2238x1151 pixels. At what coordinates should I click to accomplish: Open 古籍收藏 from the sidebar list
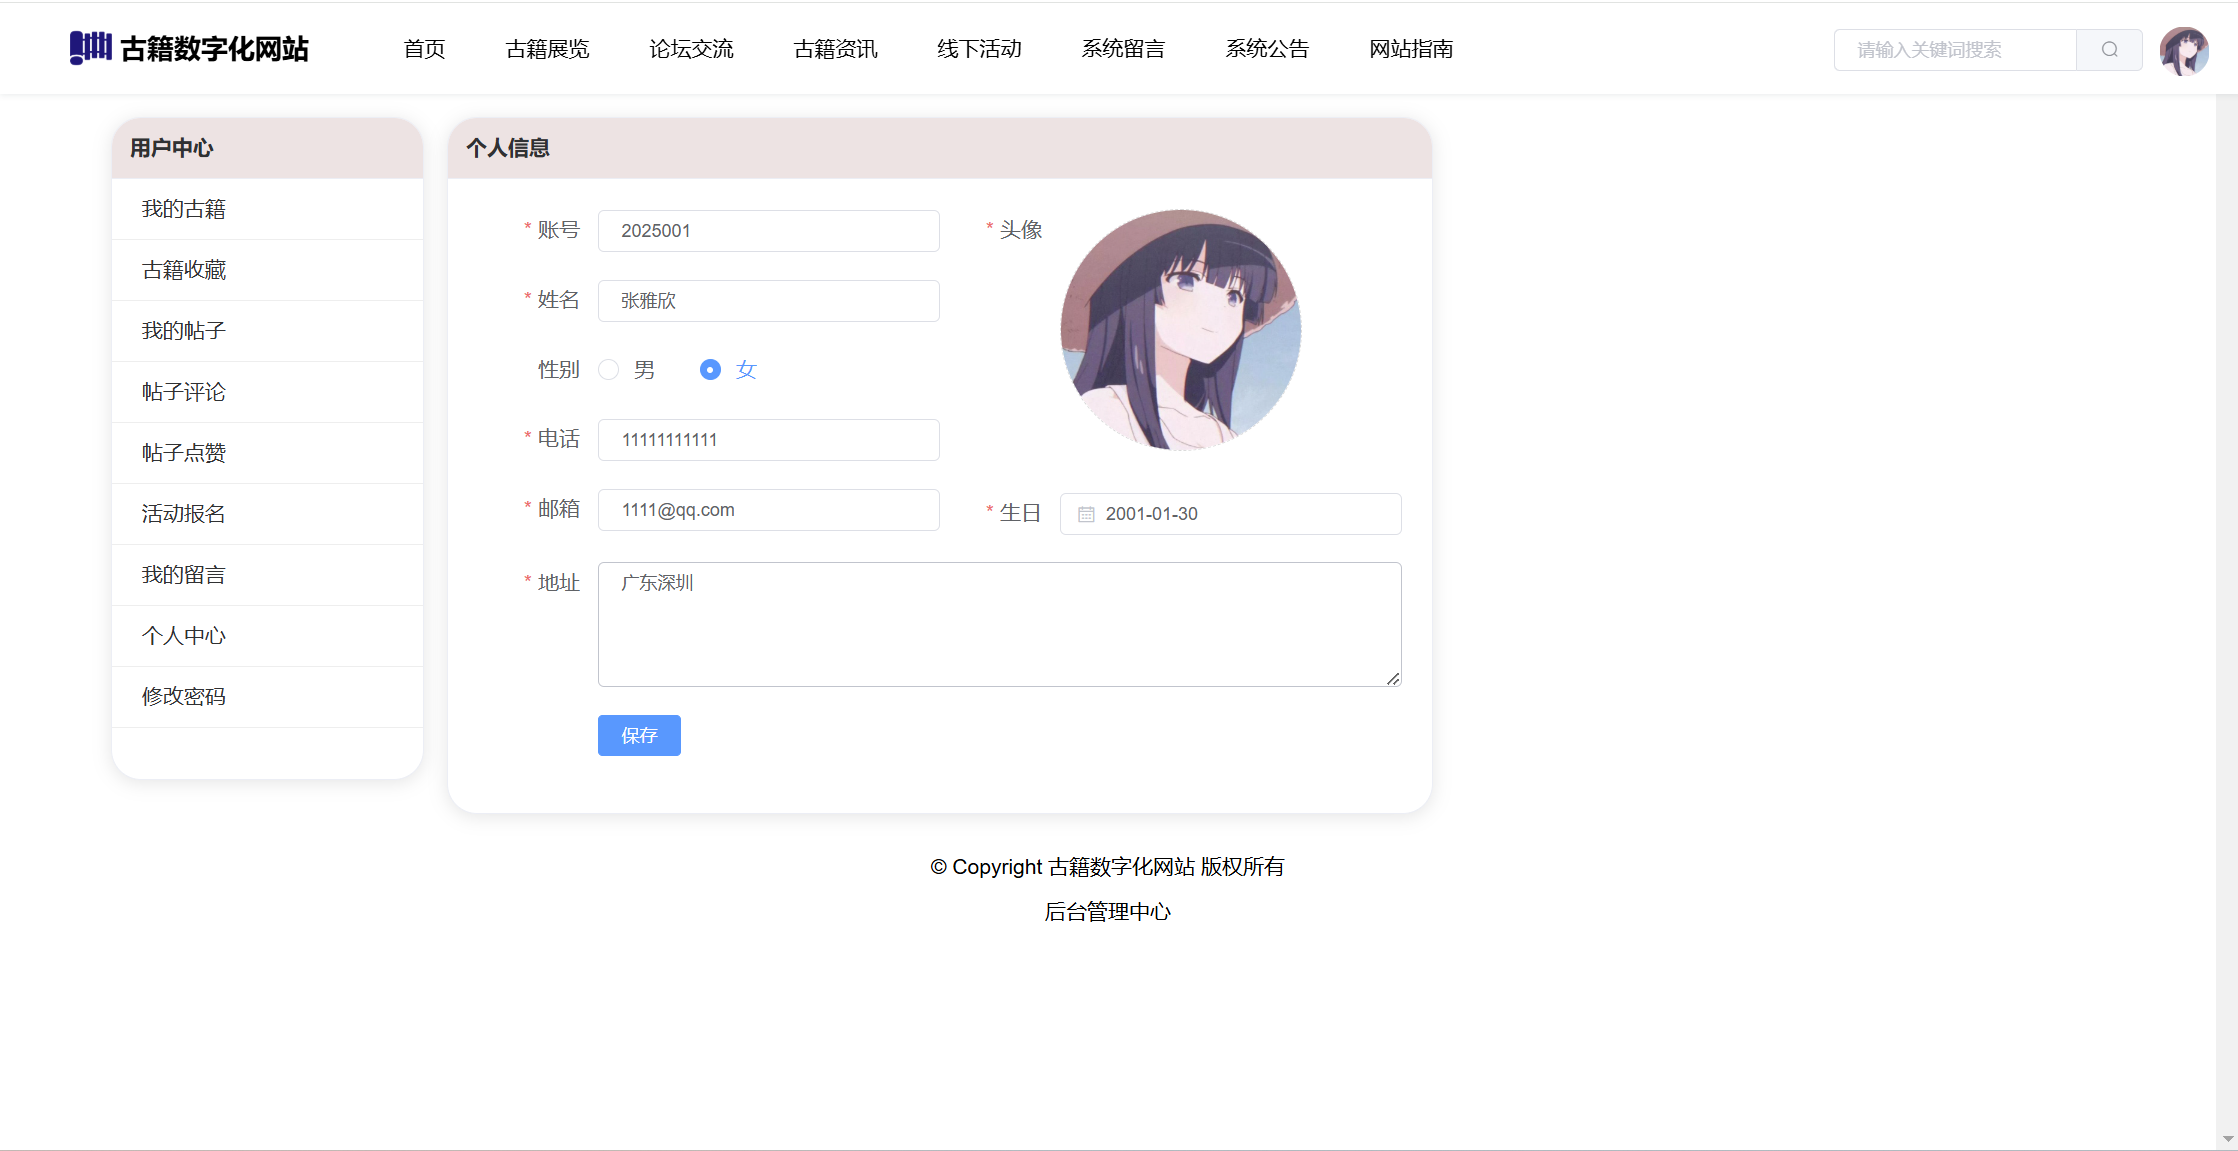coord(184,270)
